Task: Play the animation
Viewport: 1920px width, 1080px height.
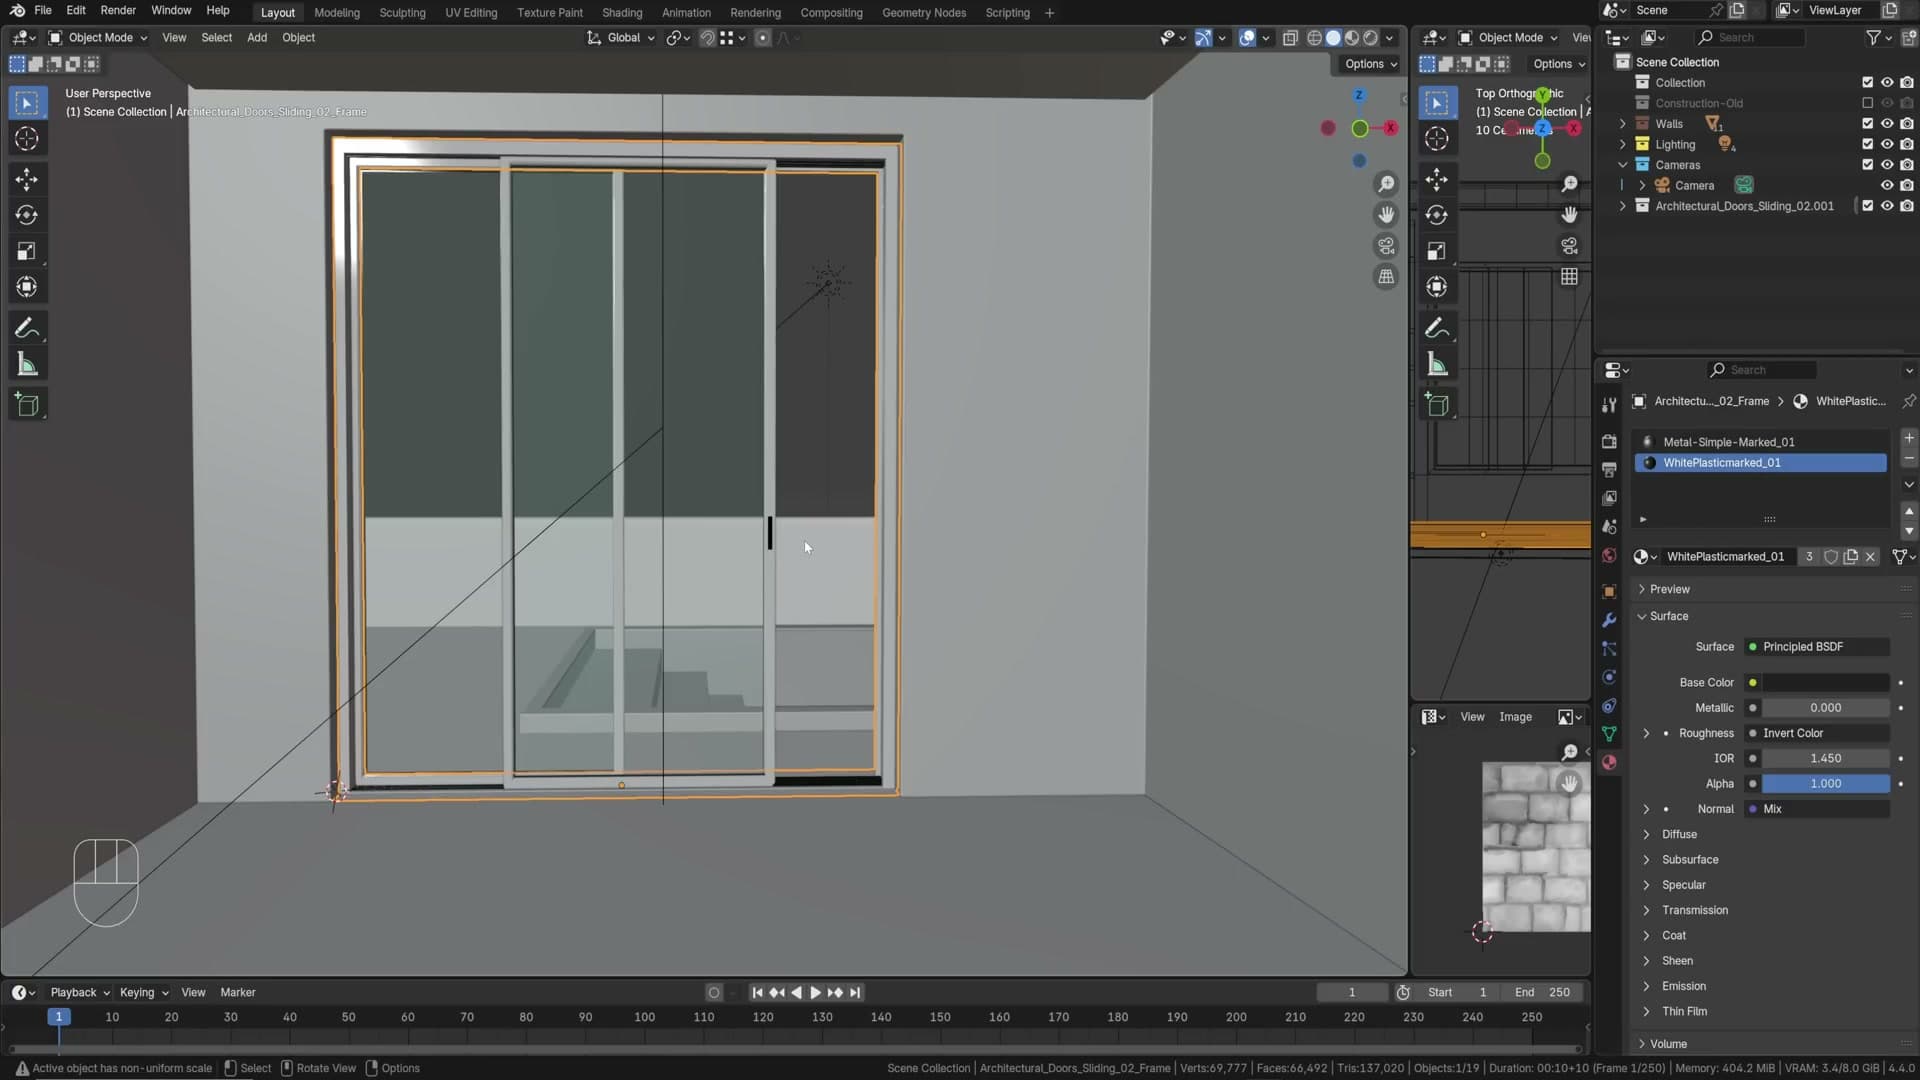Action: tap(815, 993)
